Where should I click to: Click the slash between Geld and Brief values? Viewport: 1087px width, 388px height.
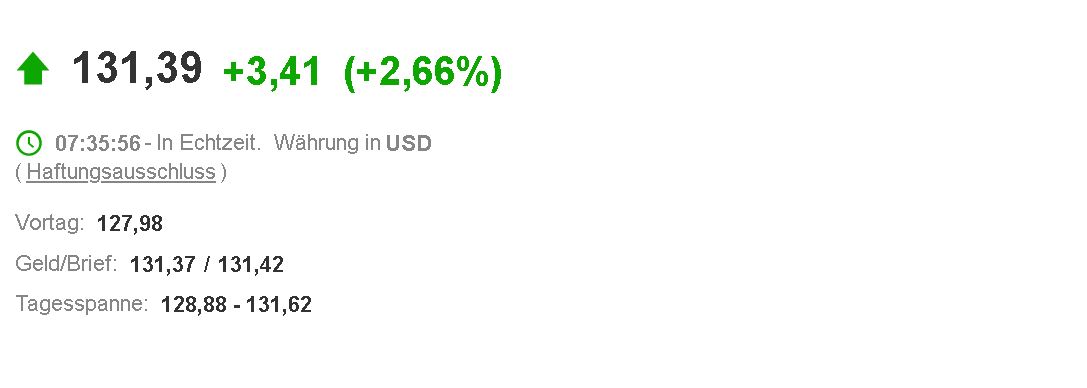207,265
